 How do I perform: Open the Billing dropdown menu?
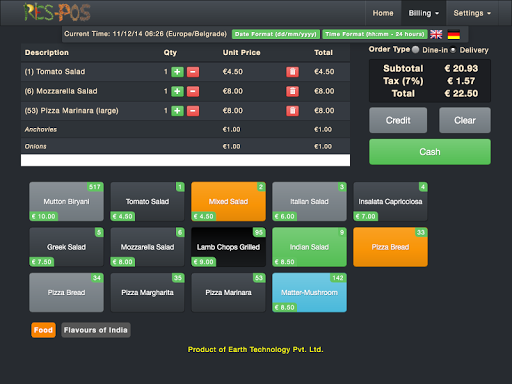pos(423,13)
